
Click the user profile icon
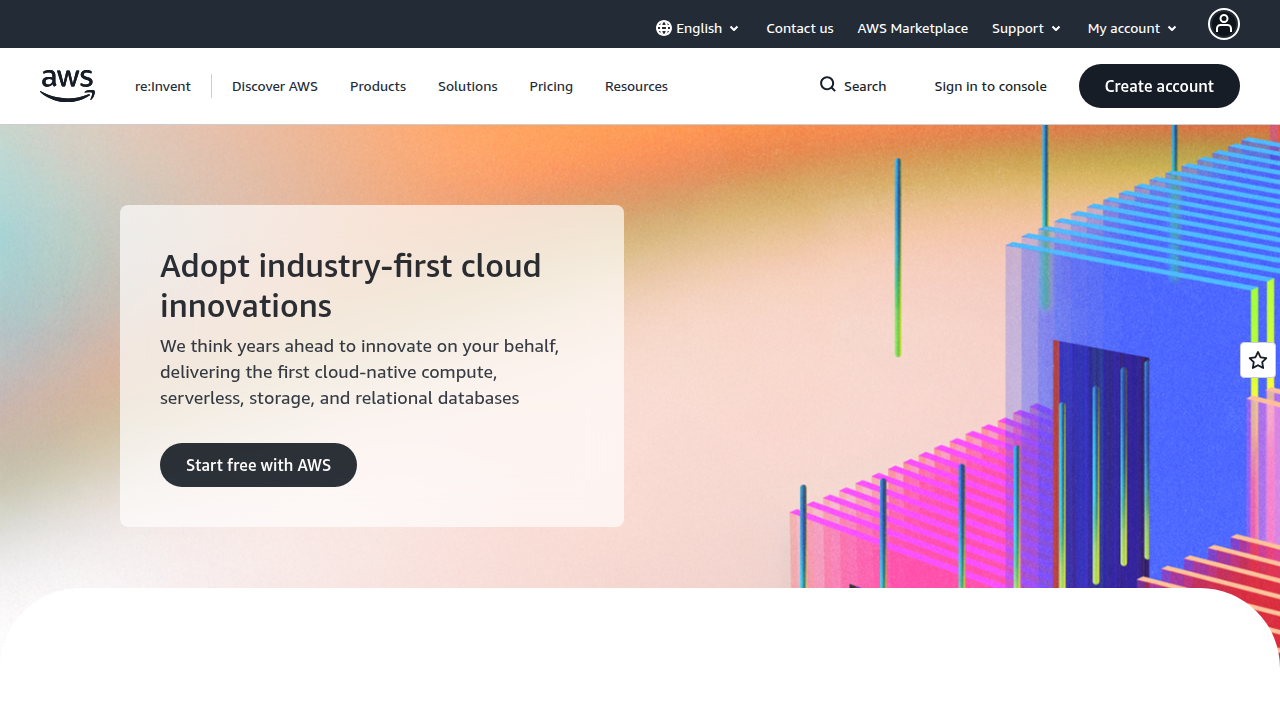tap(1223, 24)
